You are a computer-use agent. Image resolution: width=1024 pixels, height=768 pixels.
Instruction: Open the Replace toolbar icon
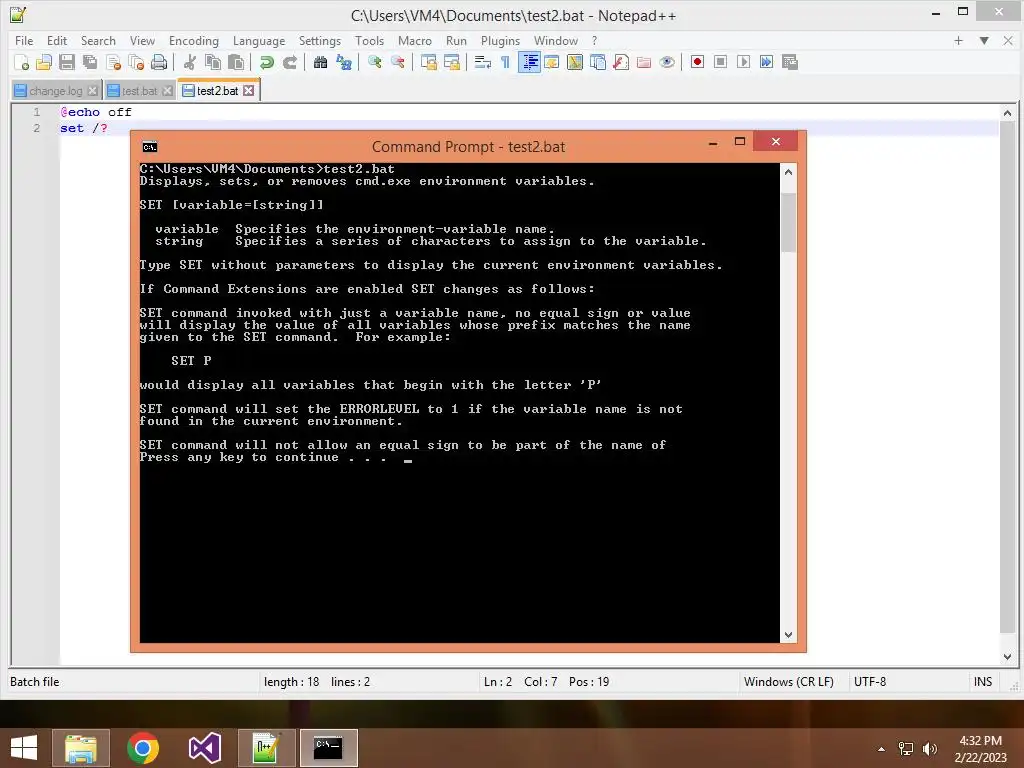pos(344,62)
